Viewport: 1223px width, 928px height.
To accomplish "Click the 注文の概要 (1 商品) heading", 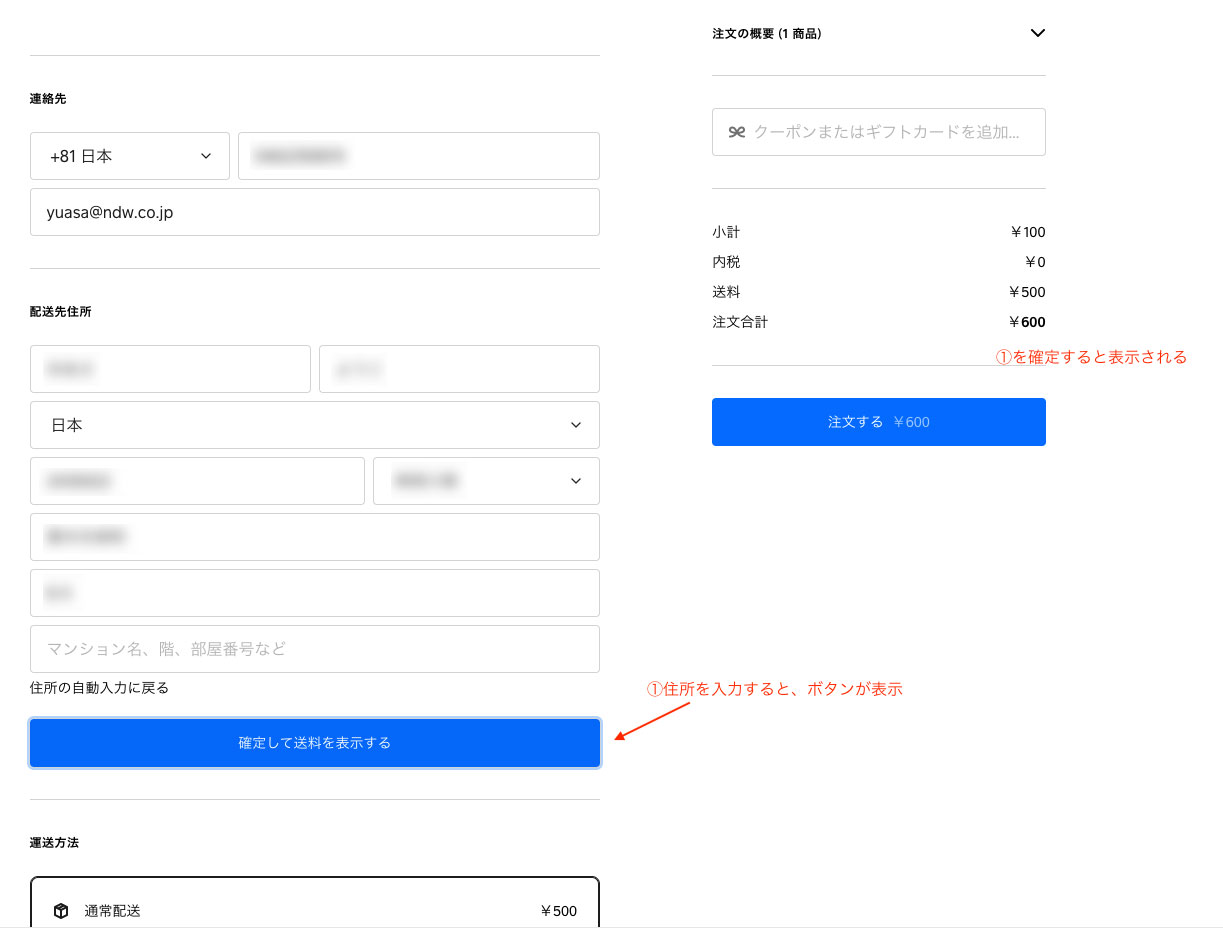I will (x=767, y=33).
